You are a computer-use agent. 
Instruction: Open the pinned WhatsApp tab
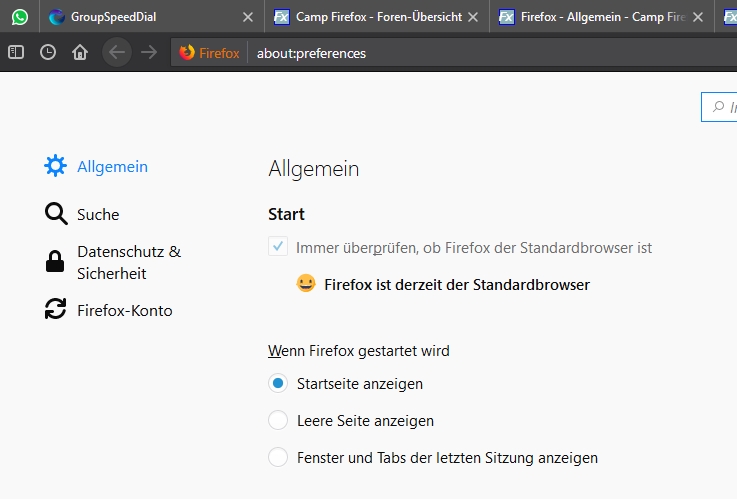pyautogui.click(x=20, y=17)
